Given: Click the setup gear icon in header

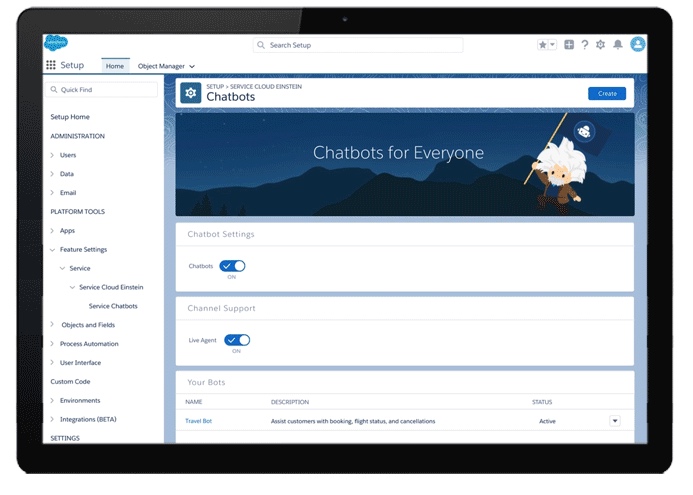Looking at the screenshot, I should [600, 45].
